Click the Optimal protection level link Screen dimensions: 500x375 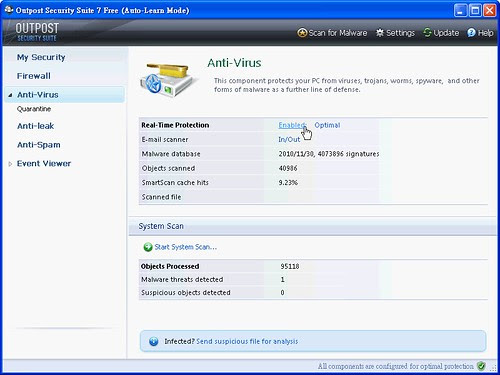(327, 125)
